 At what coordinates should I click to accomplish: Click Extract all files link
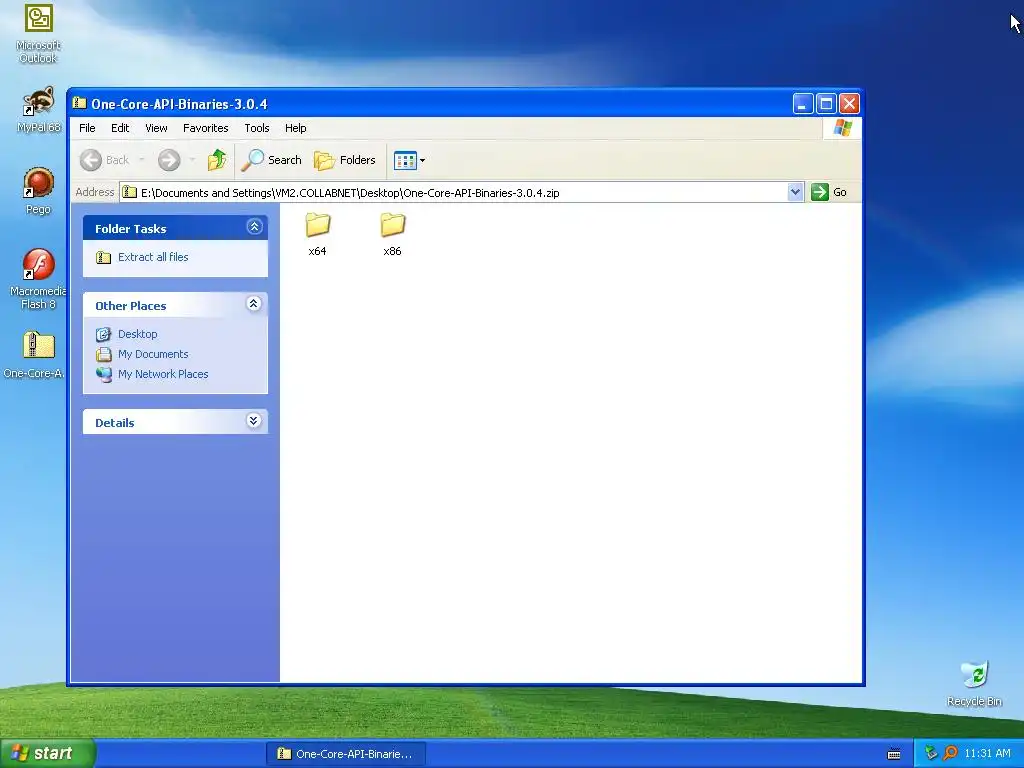click(153, 257)
